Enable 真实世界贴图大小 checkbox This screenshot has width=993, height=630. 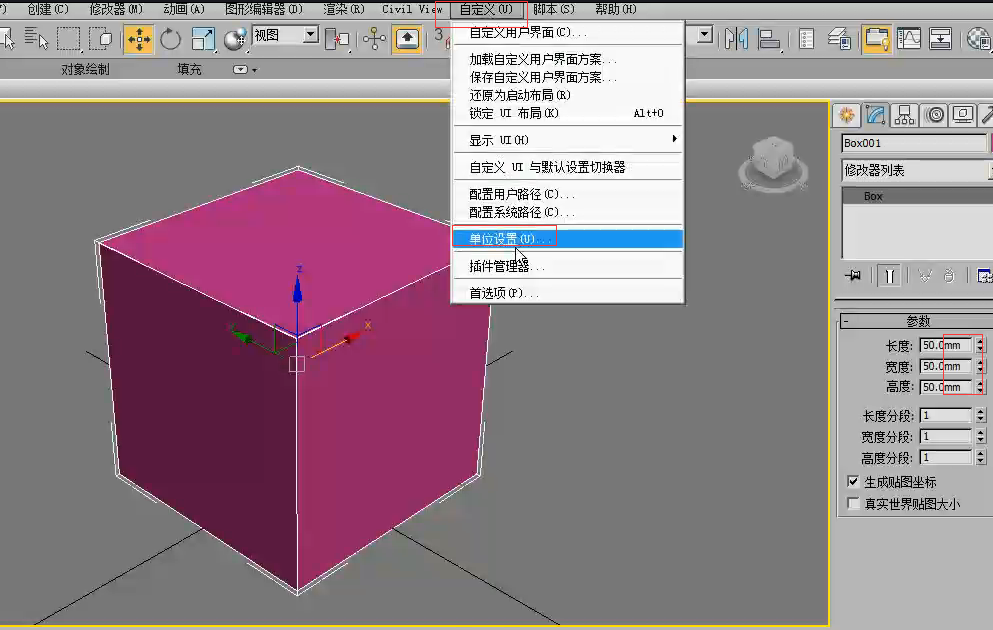click(x=854, y=504)
